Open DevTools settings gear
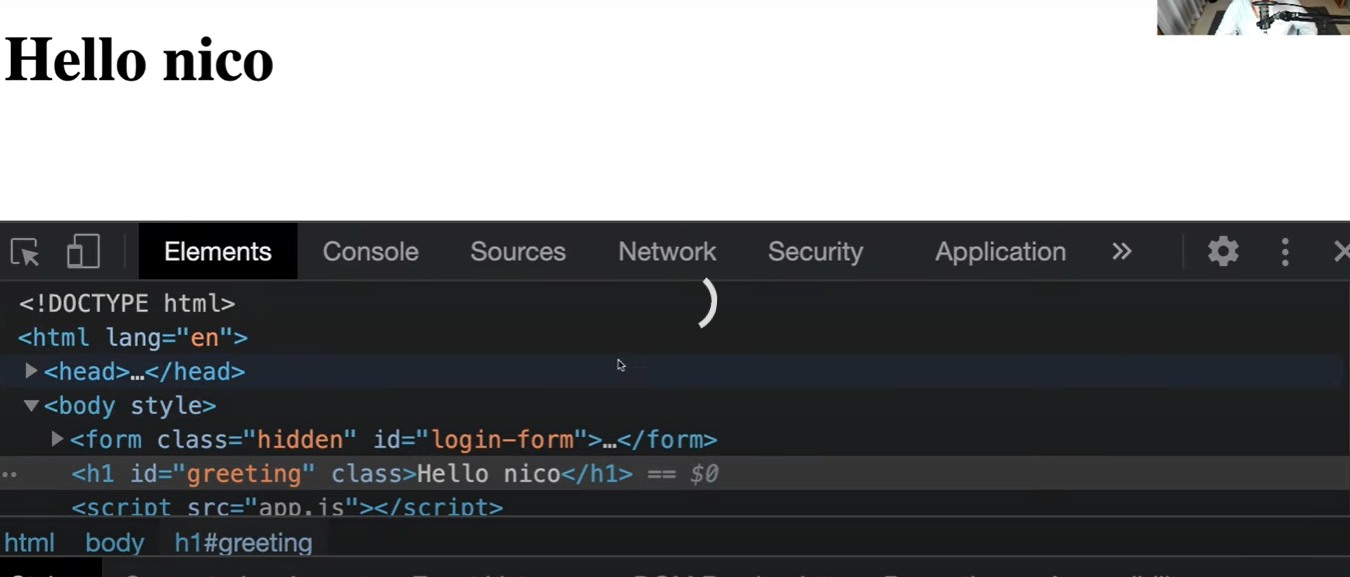This screenshot has height=577, width=1350. 1223,251
